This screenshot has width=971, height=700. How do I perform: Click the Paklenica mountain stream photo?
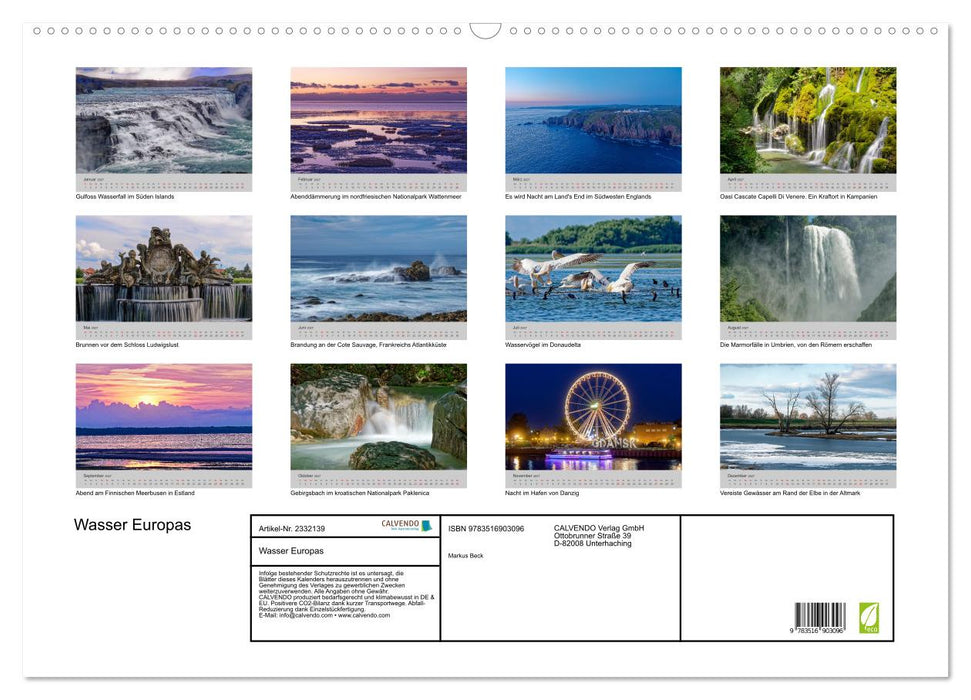click(x=378, y=416)
